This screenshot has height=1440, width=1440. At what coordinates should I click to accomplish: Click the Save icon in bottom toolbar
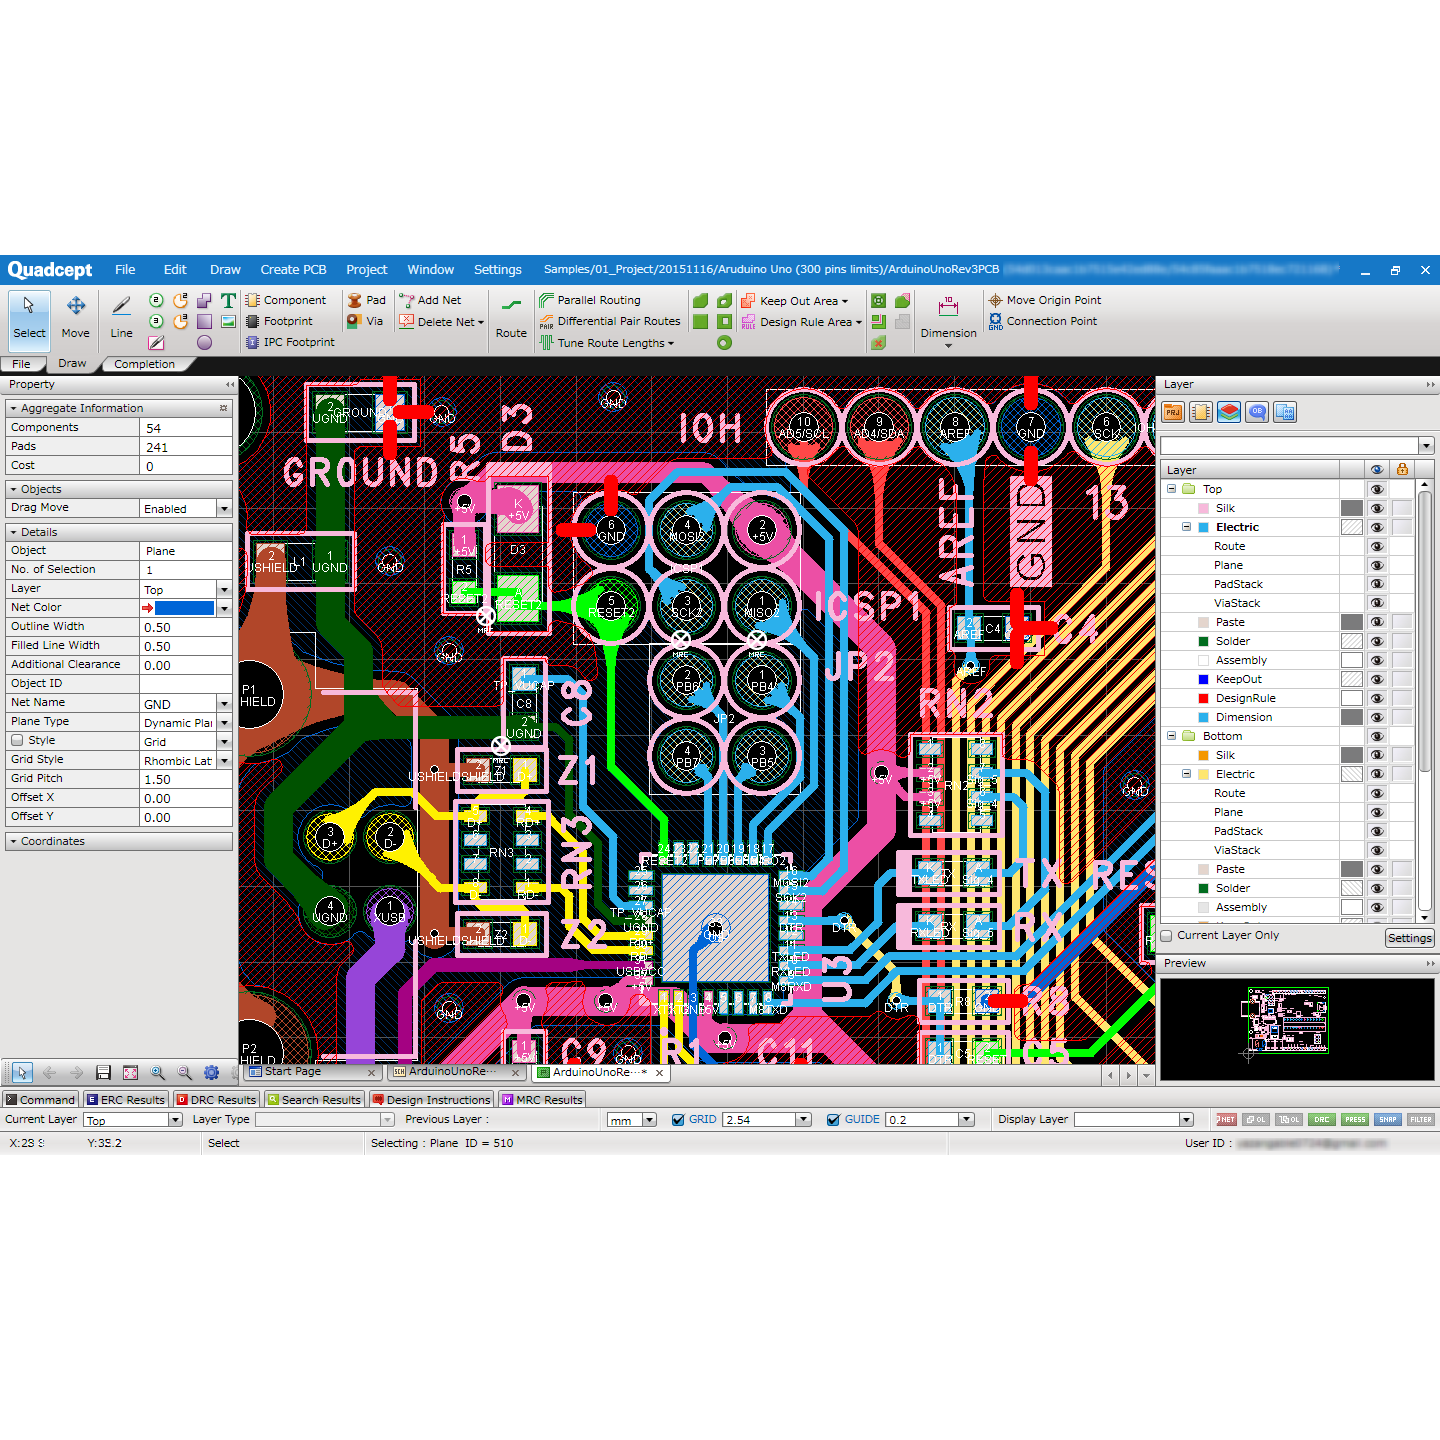coord(103,1072)
